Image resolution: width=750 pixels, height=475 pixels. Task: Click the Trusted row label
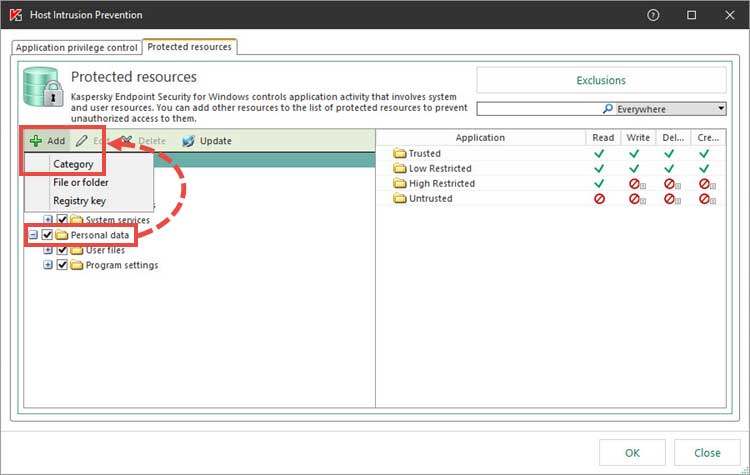click(425, 154)
